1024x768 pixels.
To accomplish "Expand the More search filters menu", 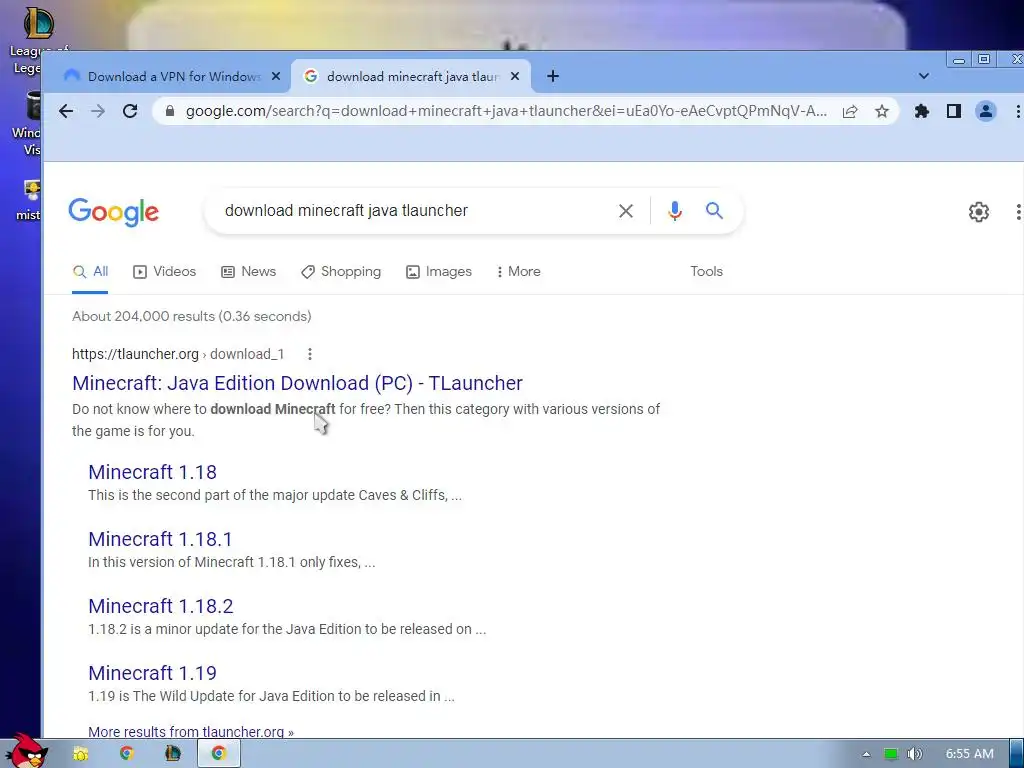I will pyautogui.click(x=519, y=272).
